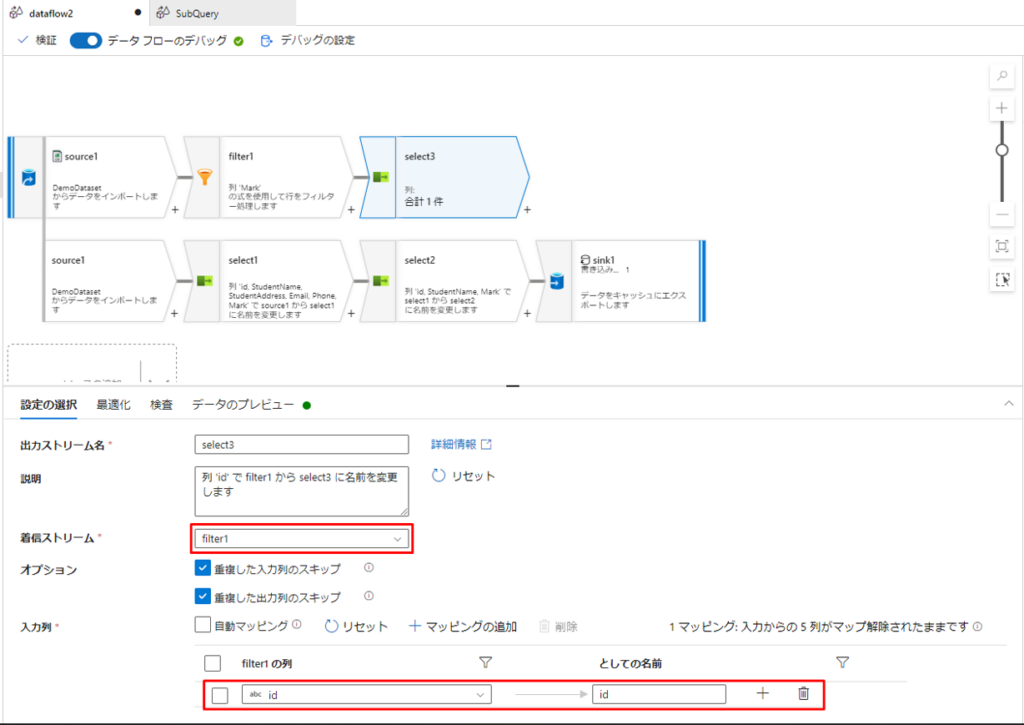Image resolution: width=1024 pixels, height=725 pixels.
Task: Click the 検証 validate button
Action: (x=37, y=40)
